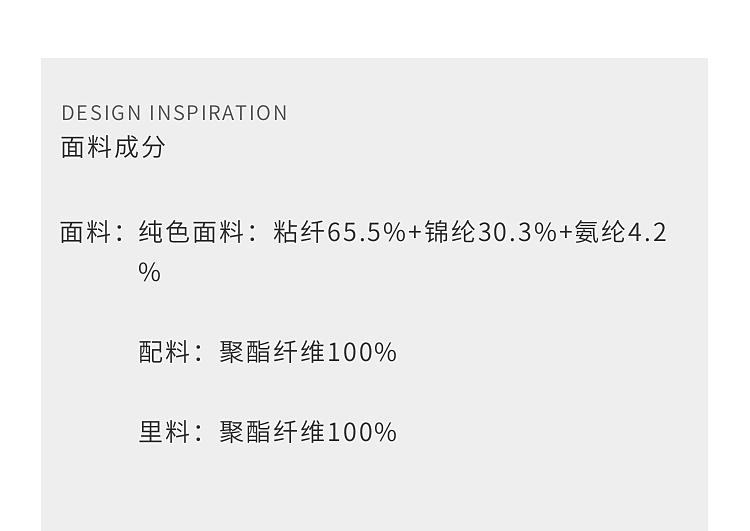This screenshot has height=531, width=750.
Task: Click the 30.3% percentage value
Action: (x=517, y=233)
